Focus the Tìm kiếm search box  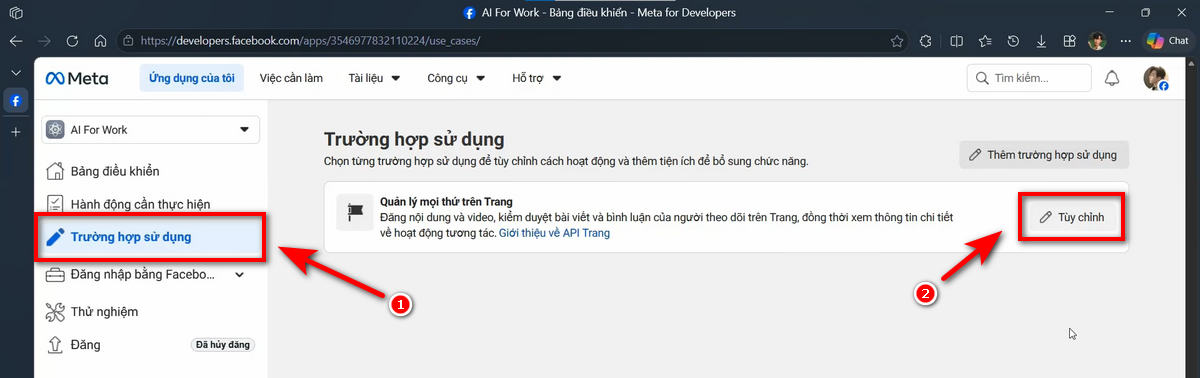click(x=1029, y=78)
